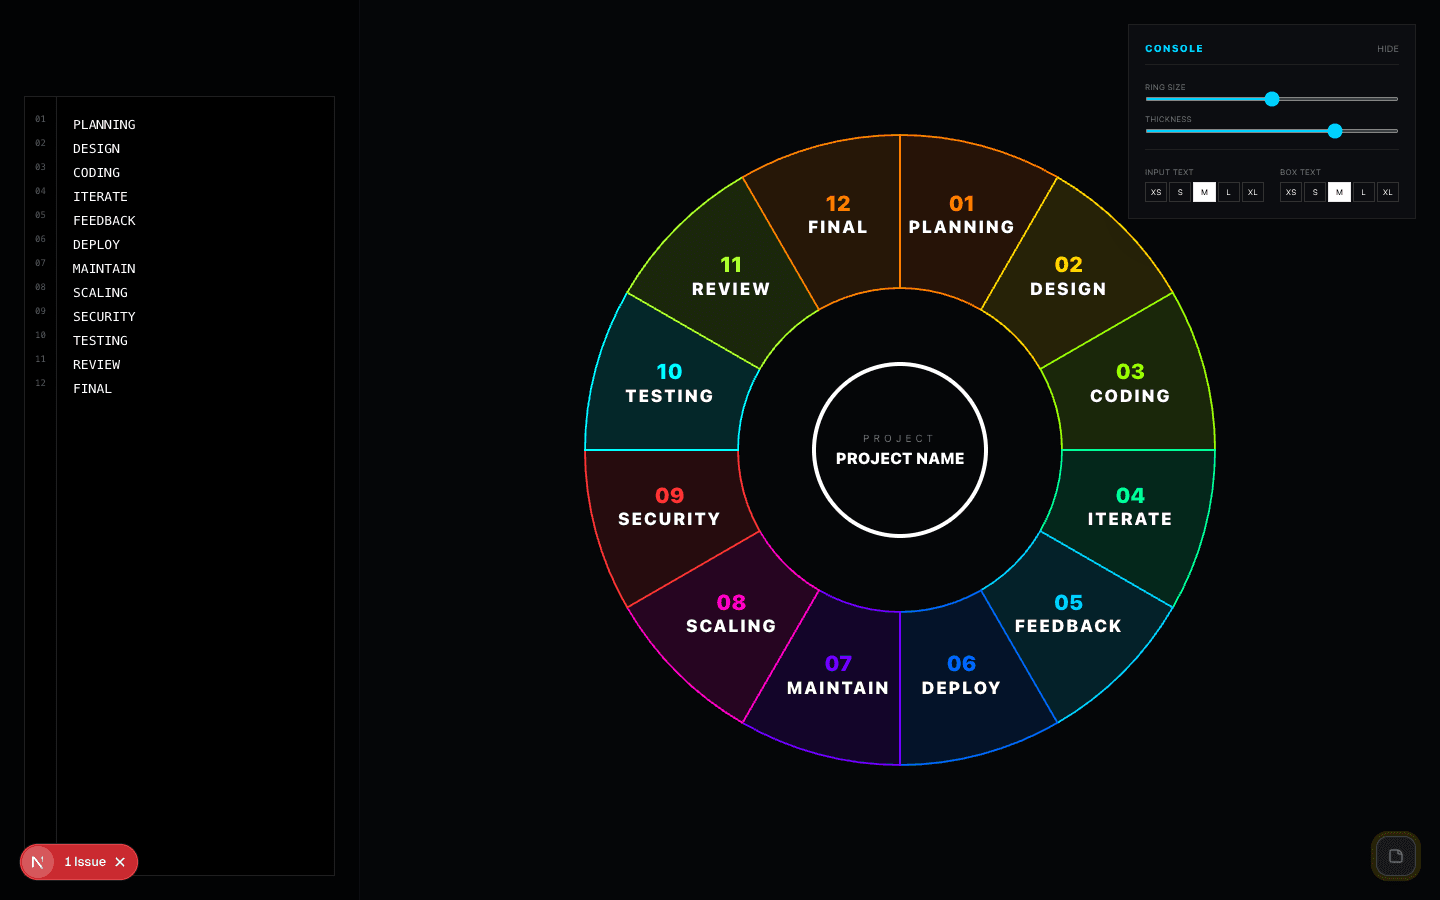The image size is (1440, 900).
Task: Select the 01 PLANNING wheel segment
Action: click(x=962, y=215)
